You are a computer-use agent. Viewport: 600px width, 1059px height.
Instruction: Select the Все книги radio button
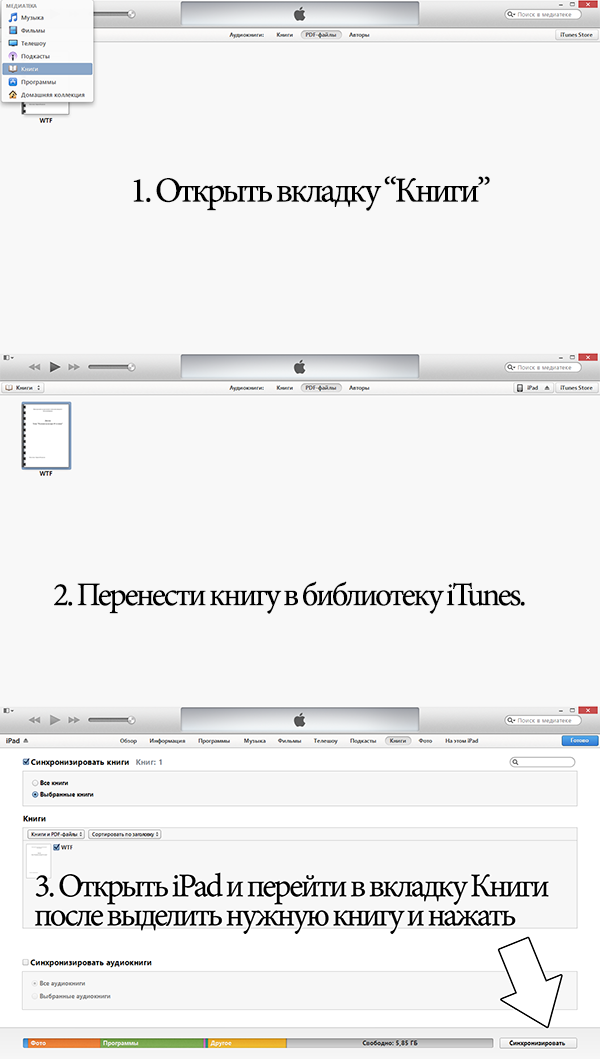pyautogui.click(x=36, y=782)
